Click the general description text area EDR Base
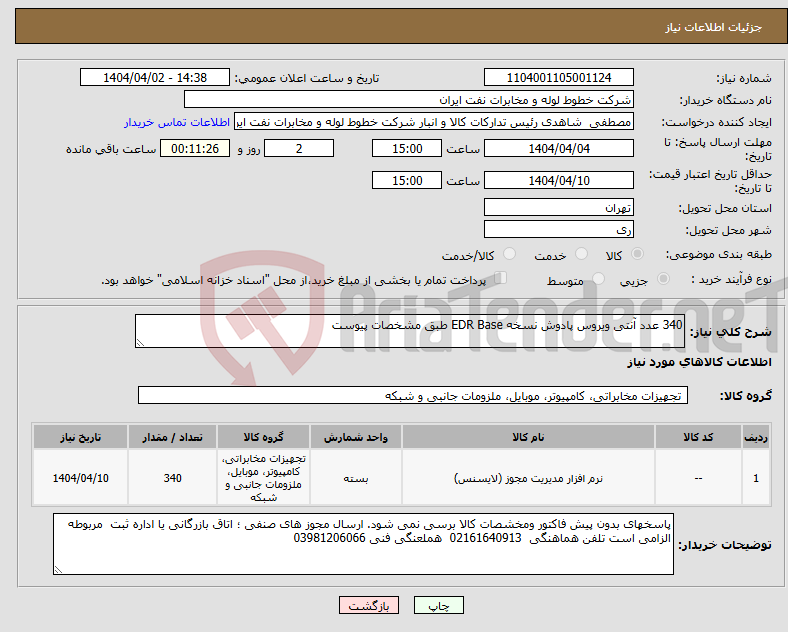Screen dimensions: 788x632 (410, 331)
